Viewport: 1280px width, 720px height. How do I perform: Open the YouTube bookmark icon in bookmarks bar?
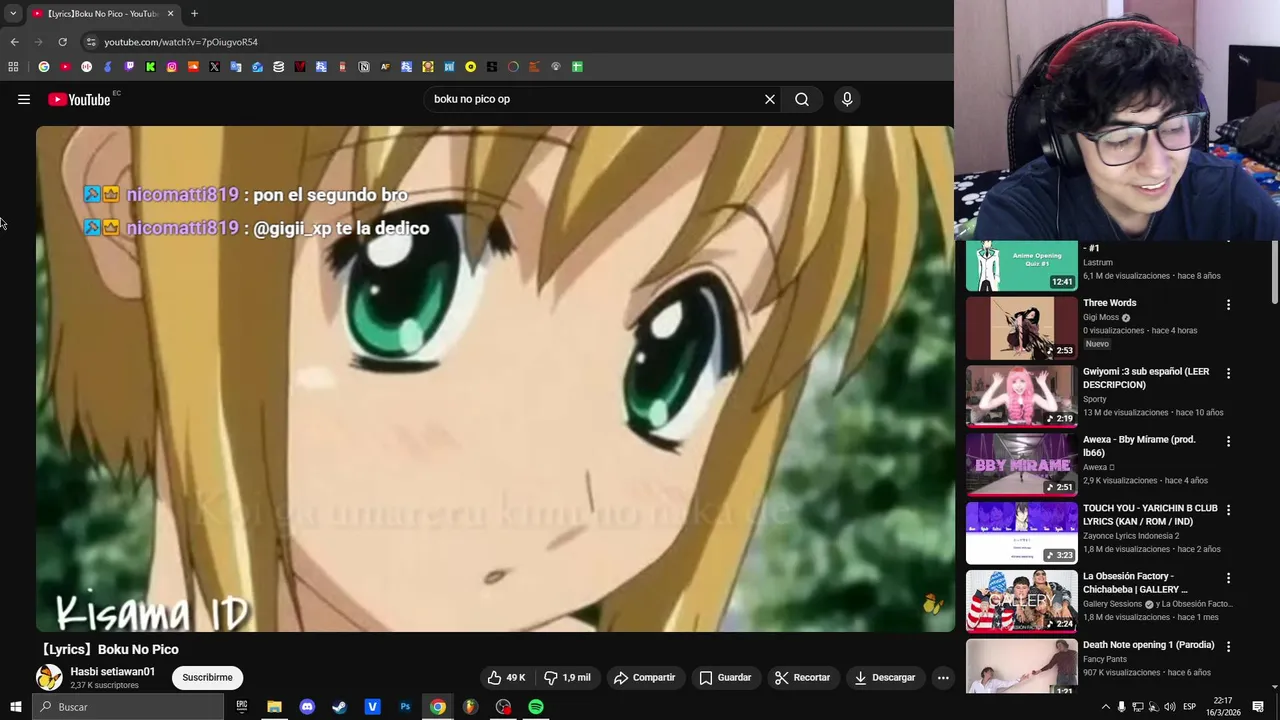click(x=65, y=67)
